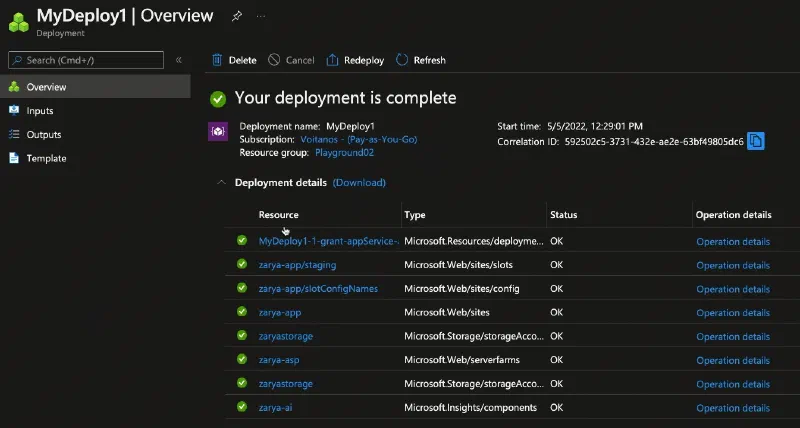Click the Template document icon
This screenshot has width=800, height=428.
(14, 158)
